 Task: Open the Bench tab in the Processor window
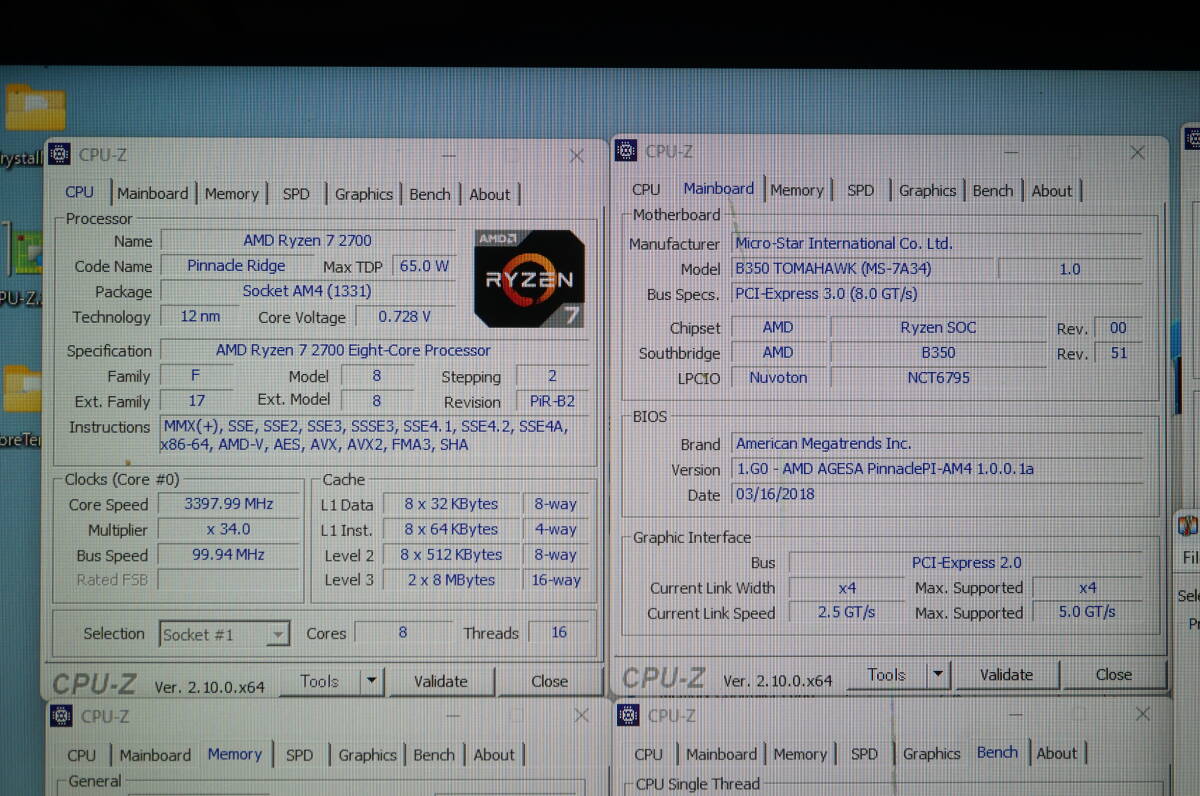430,194
